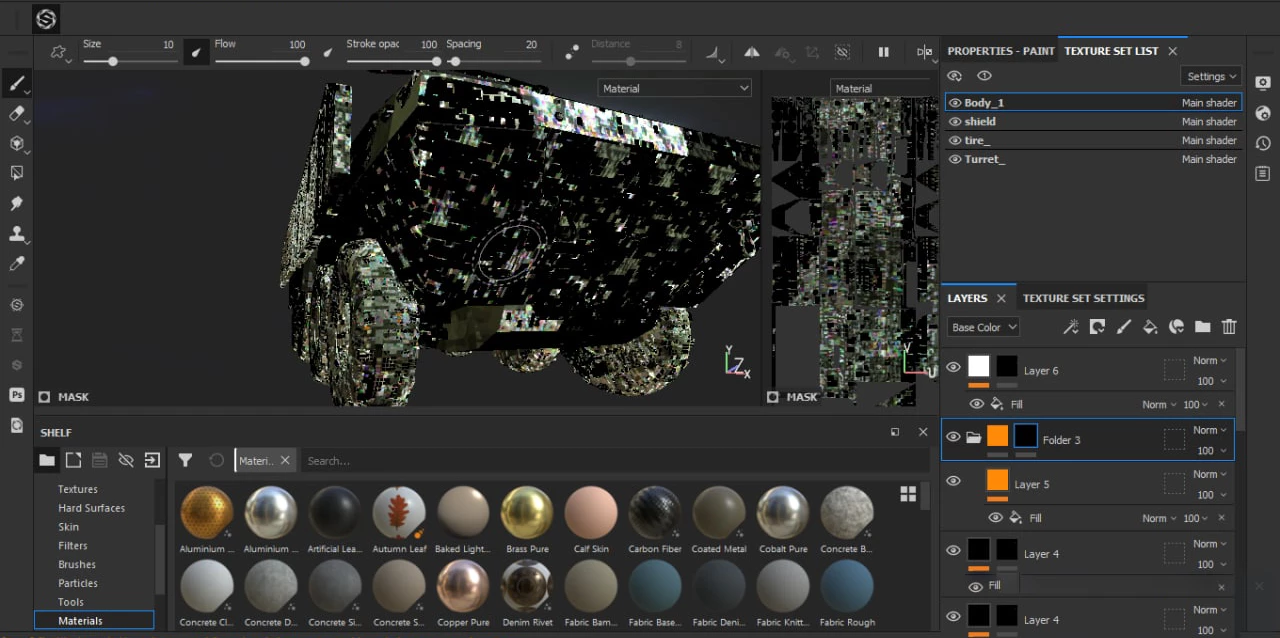Add a new folder in Layers panel
Image resolution: width=1280 pixels, height=638 pixels.
pos(1202,327)
